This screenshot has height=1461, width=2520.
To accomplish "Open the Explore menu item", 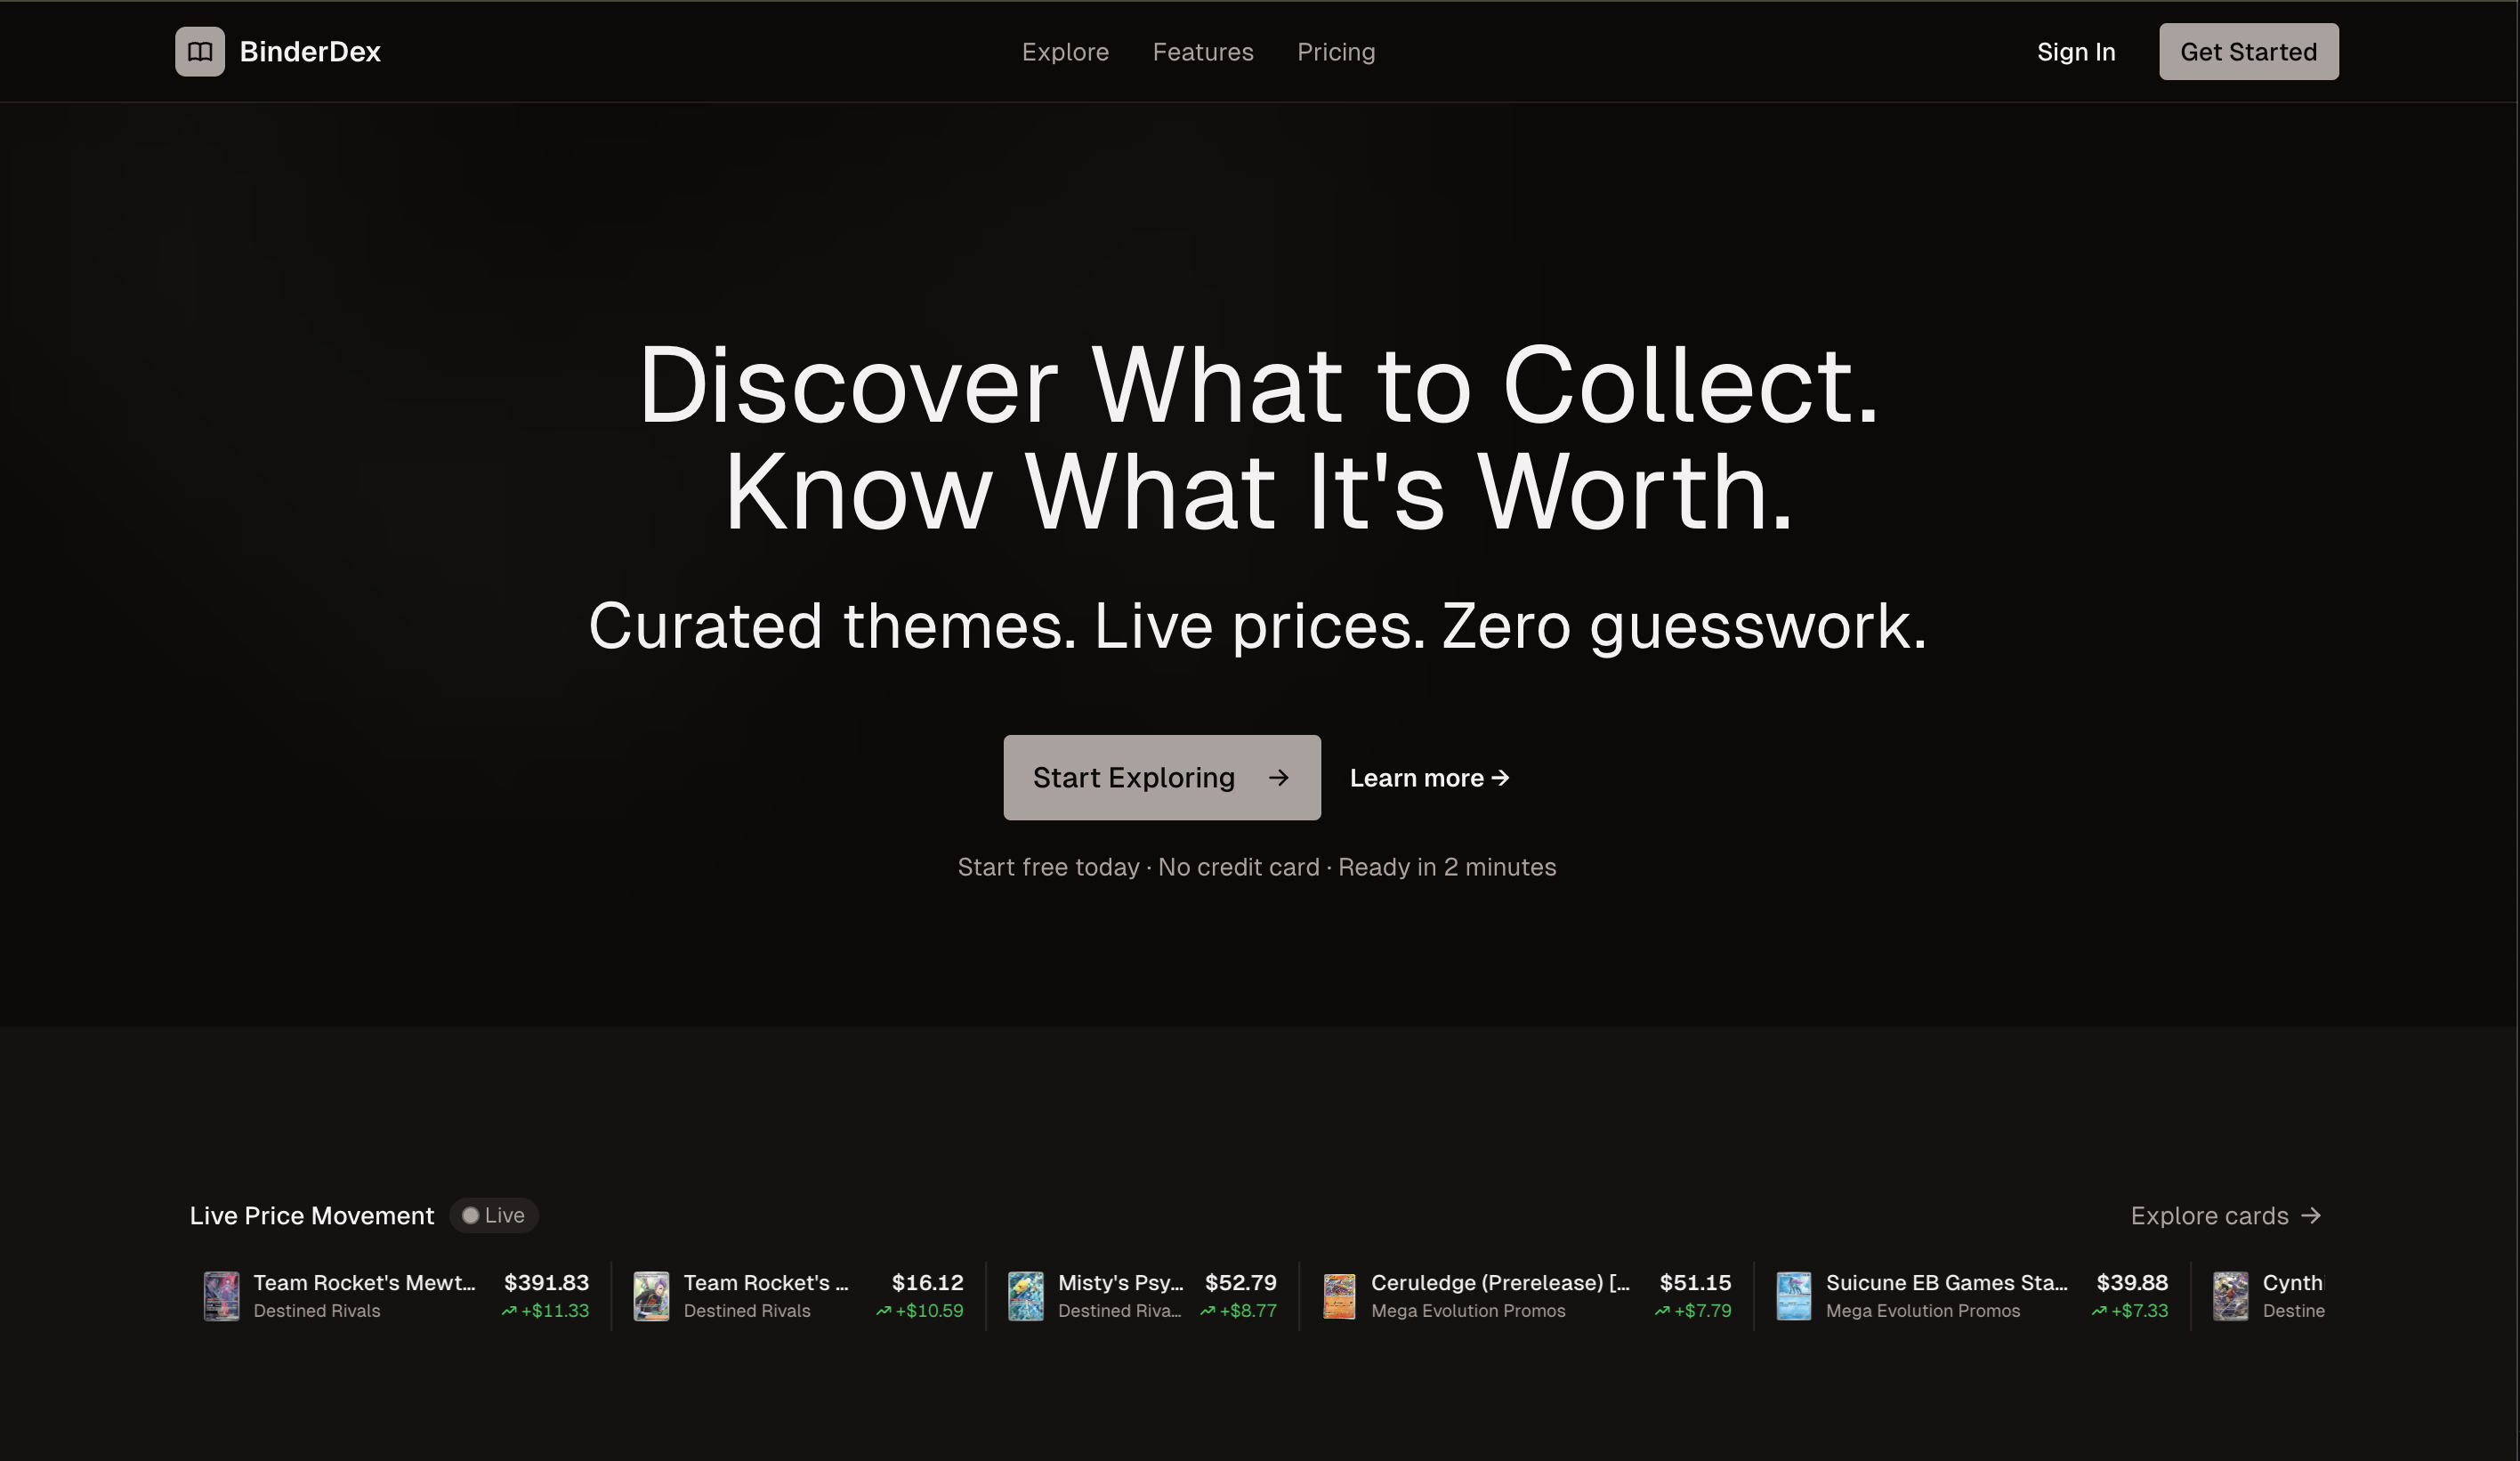I will click(1065, 51).
